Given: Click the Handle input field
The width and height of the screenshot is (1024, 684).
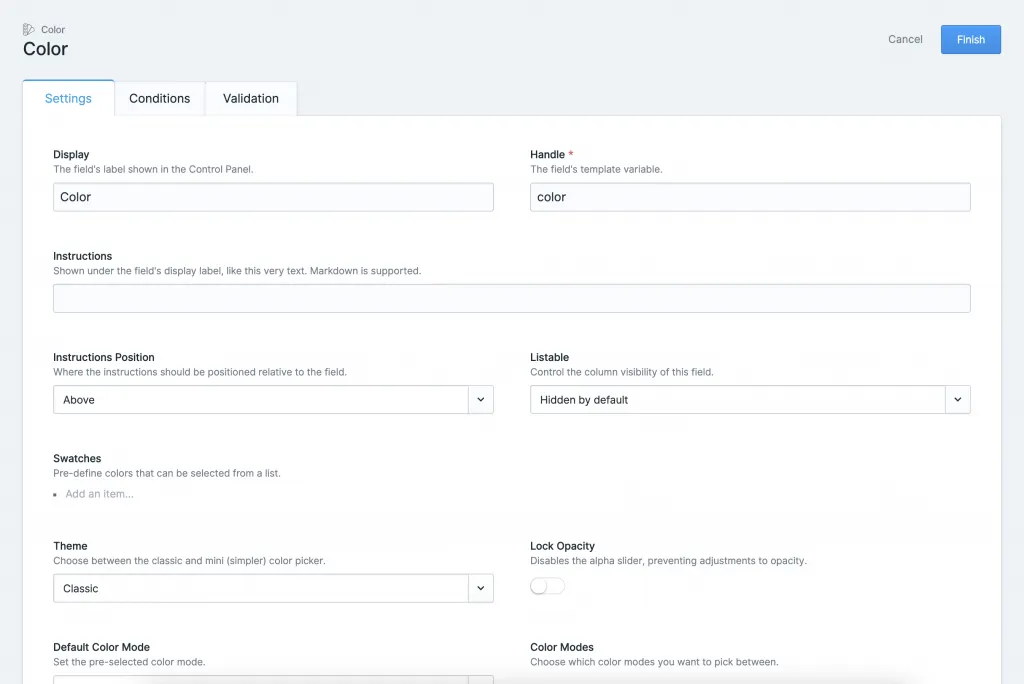Looking at the screenshot, I should [x=750, y=197].
